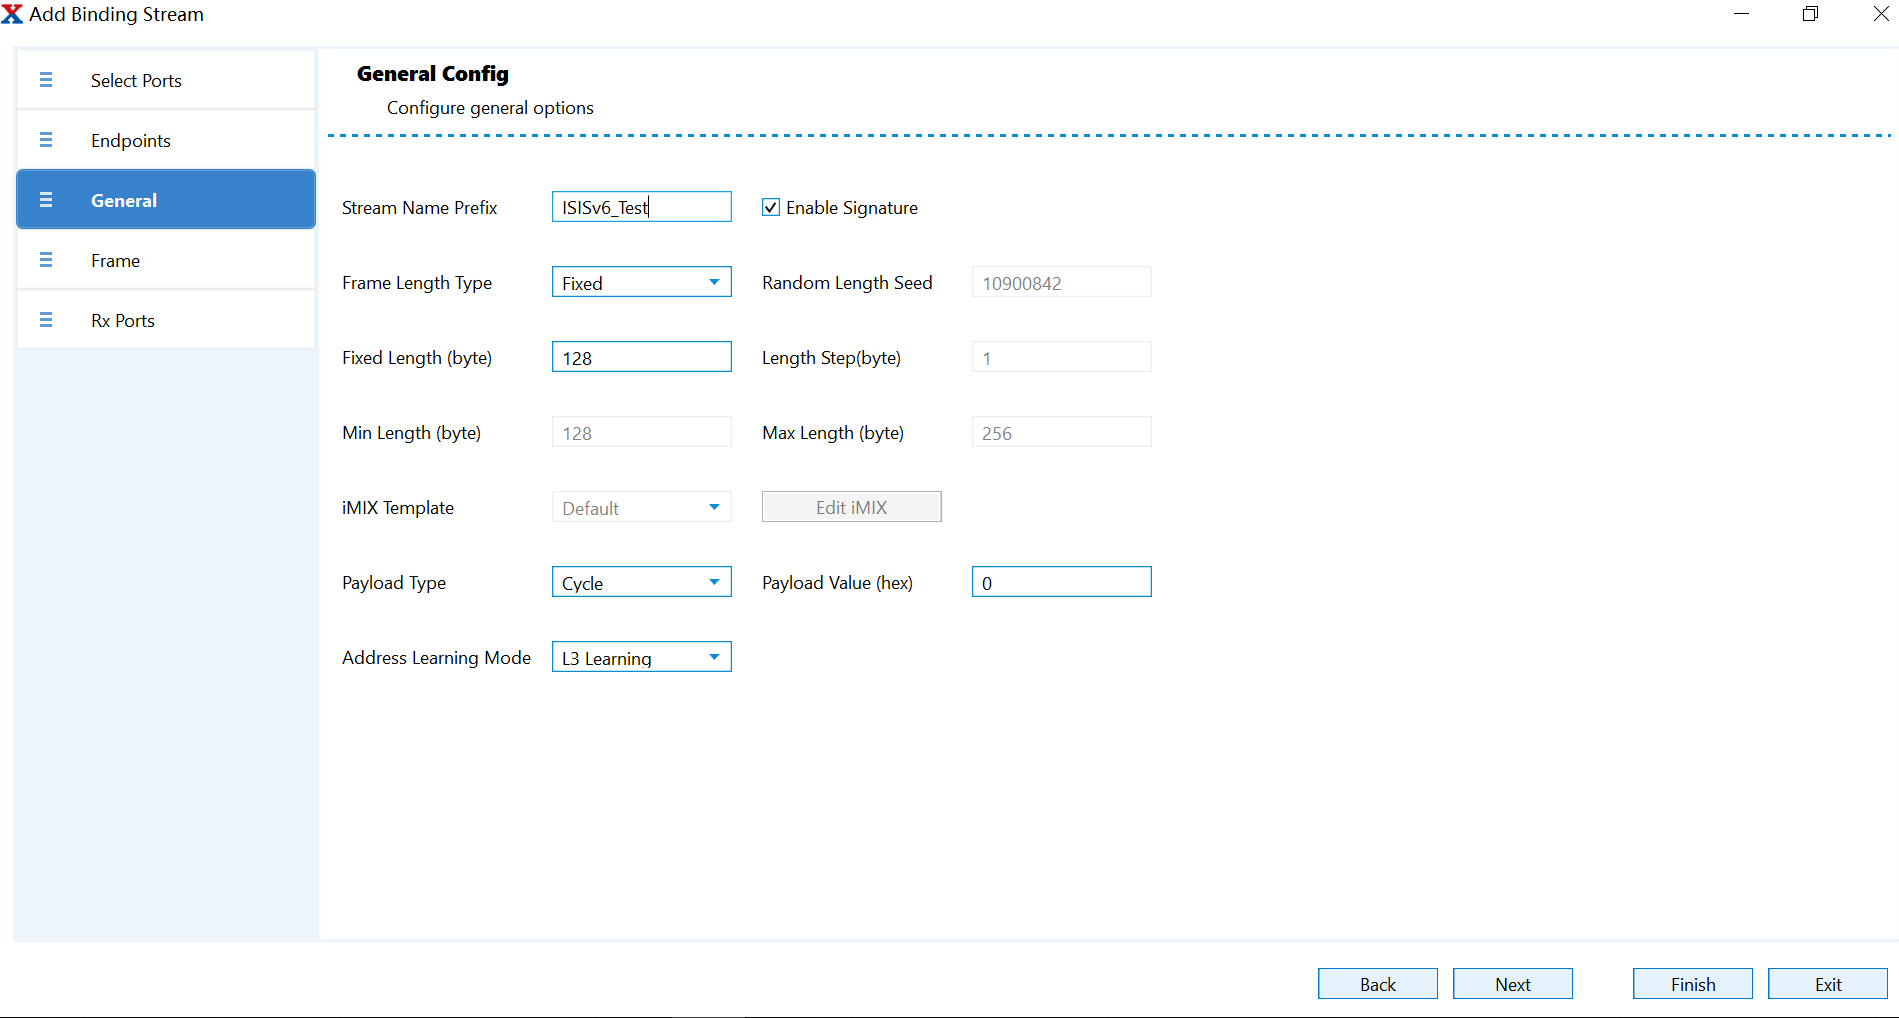Restore down the Add Binding Stream window
This screenshot has width=1899, height=1018.
1811,14
